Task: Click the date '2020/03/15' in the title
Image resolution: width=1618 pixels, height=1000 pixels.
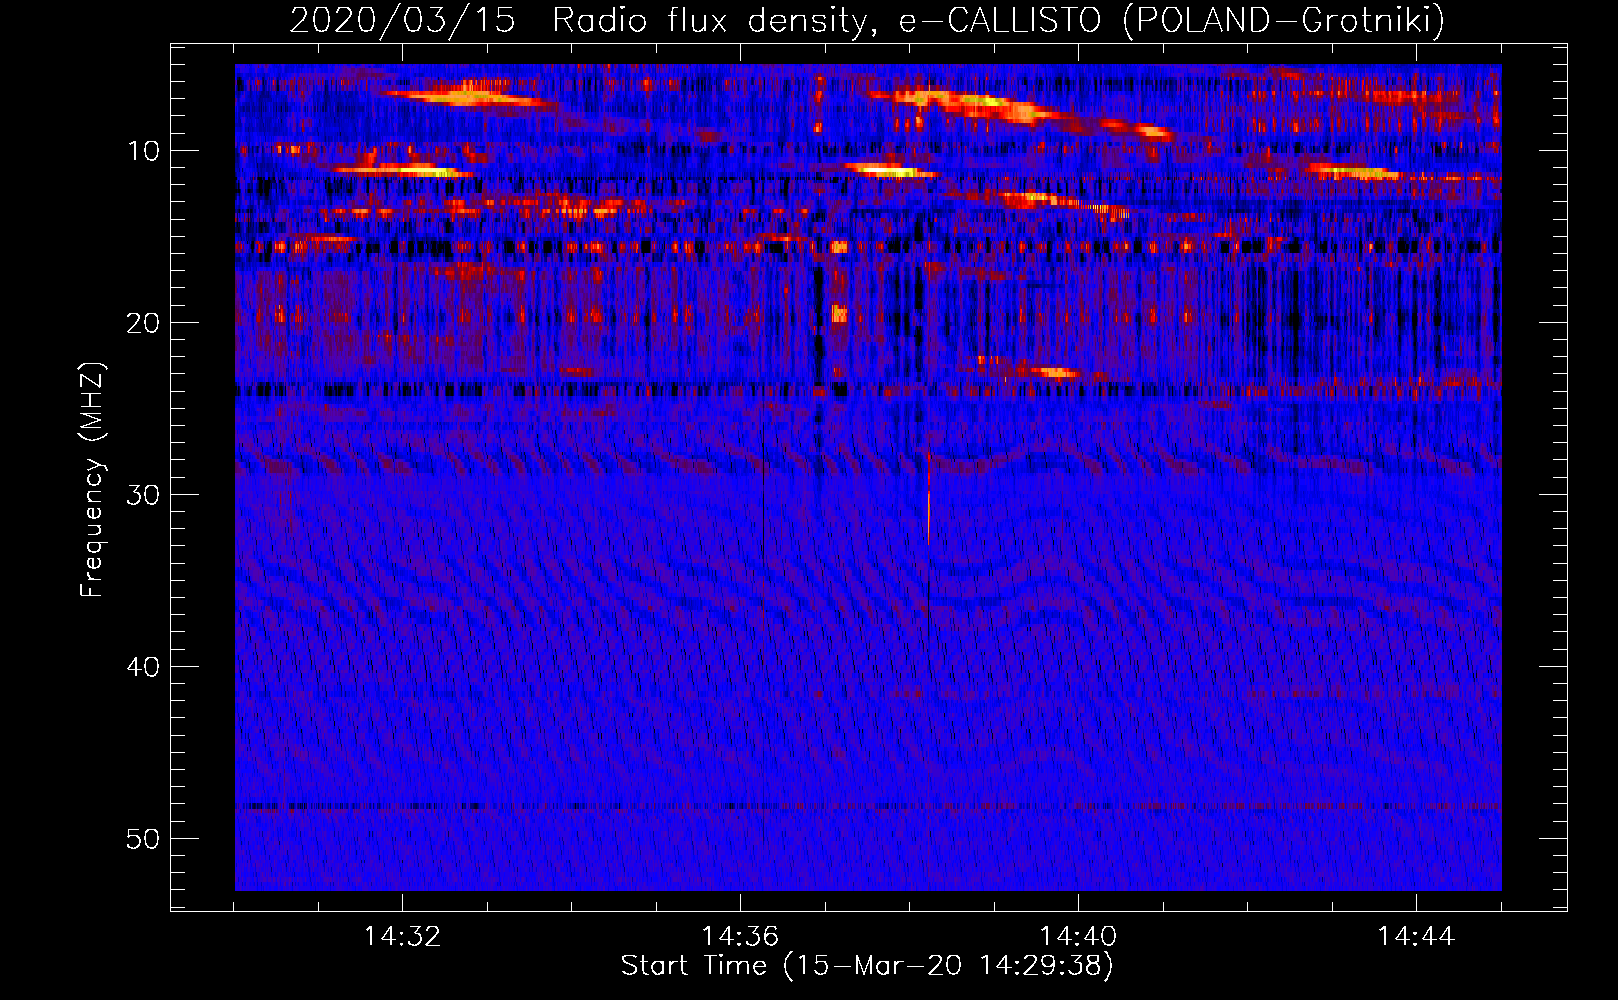Action: click(x=402, y=20)
